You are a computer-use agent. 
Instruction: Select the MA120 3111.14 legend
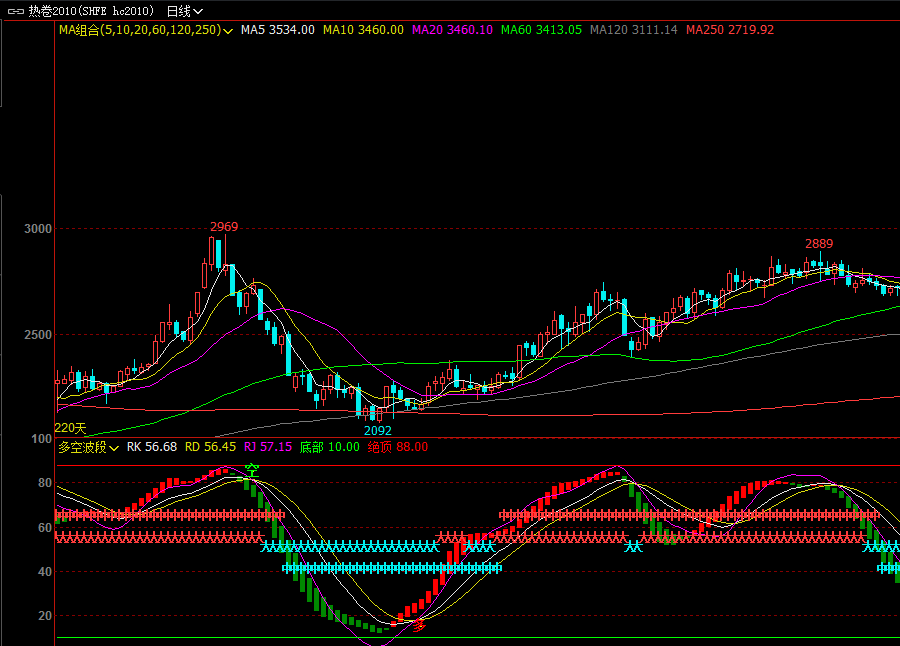(x=633, y=30)
